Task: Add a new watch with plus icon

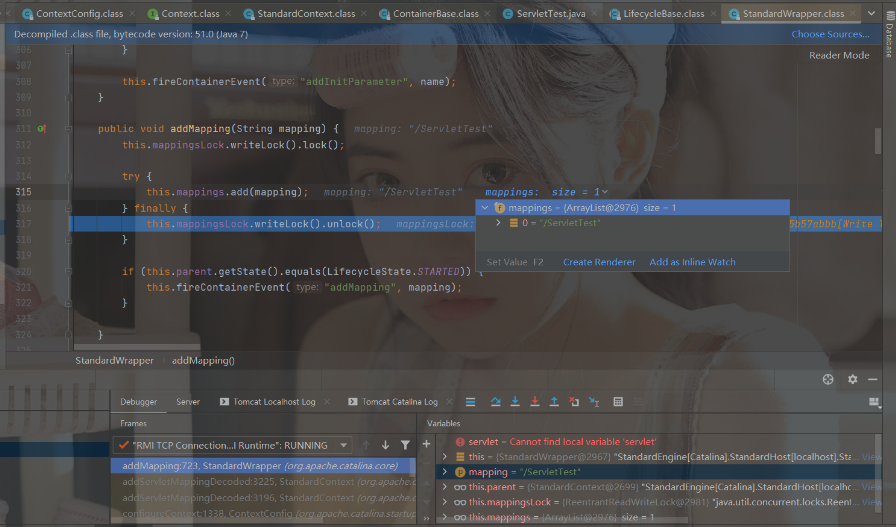Action: pos(426,444)
